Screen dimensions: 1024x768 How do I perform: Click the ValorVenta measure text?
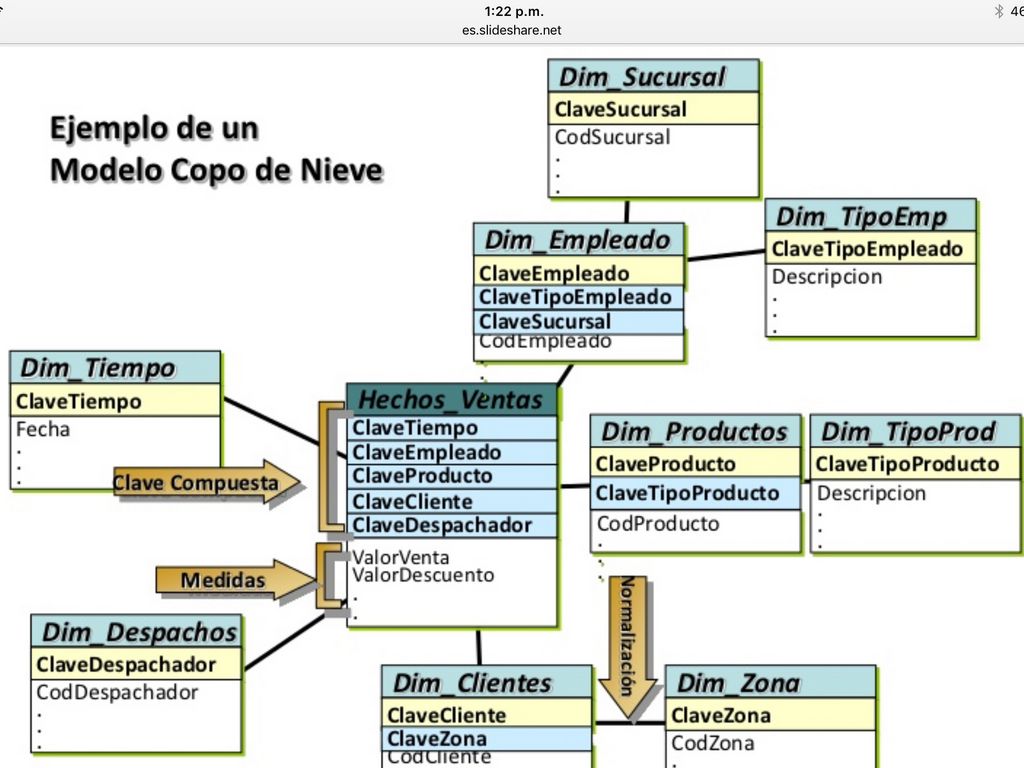click(x=401, y=557)
